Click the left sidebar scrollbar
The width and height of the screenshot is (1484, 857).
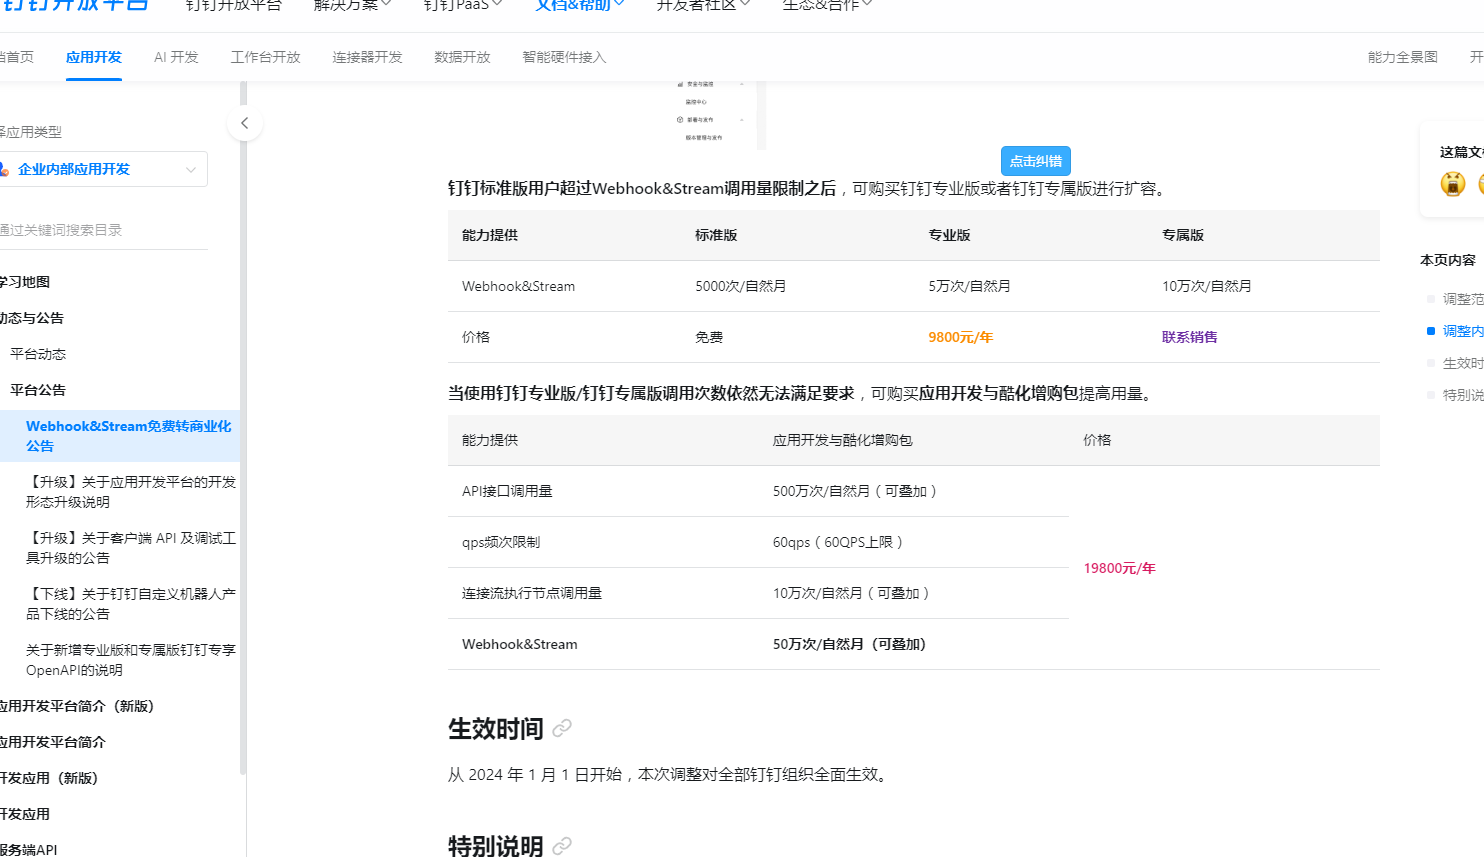coord(243,428)
